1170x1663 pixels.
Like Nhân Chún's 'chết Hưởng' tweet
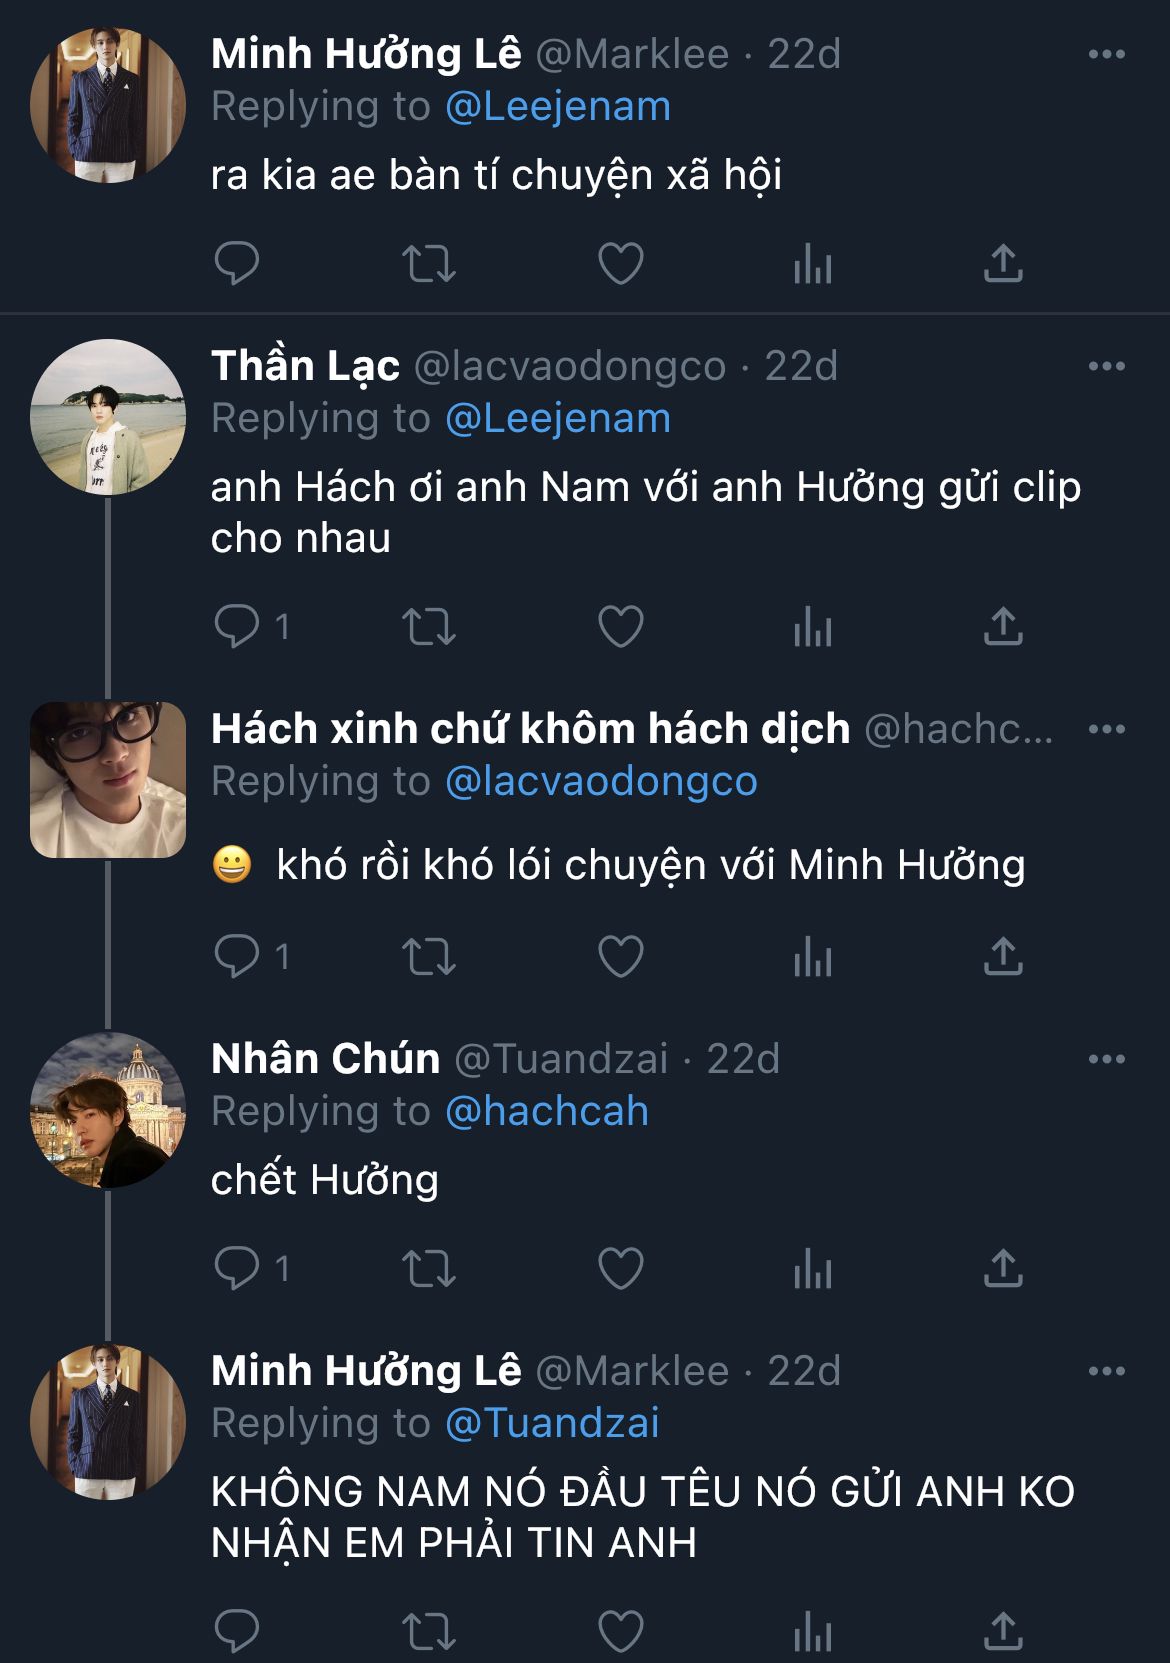coord(620,1269)
